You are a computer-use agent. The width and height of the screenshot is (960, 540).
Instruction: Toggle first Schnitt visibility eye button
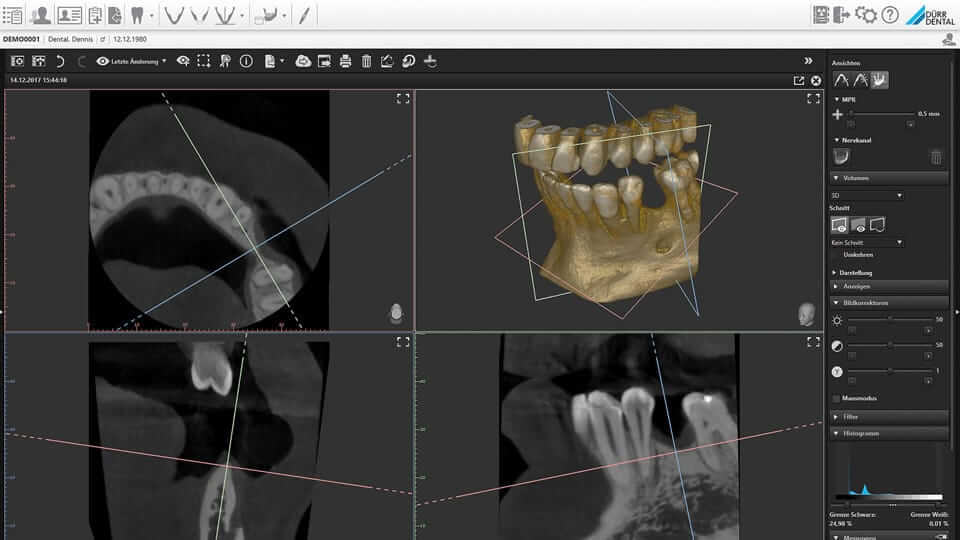coord(840,225)
